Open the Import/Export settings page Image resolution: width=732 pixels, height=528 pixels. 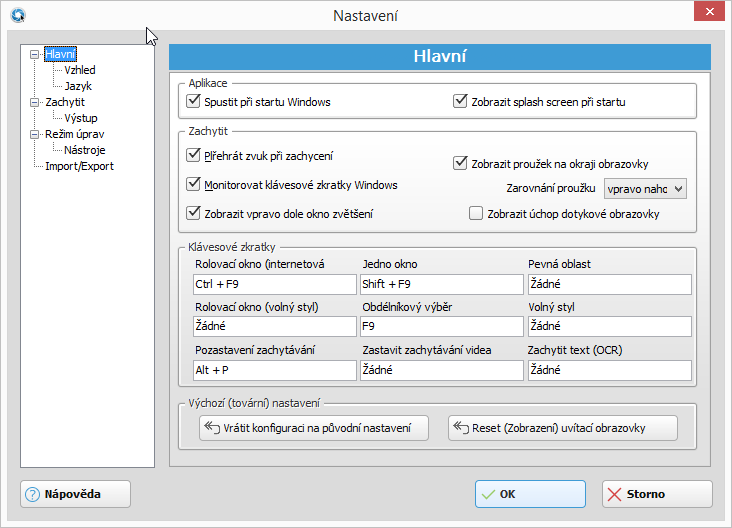pos(79,166)
